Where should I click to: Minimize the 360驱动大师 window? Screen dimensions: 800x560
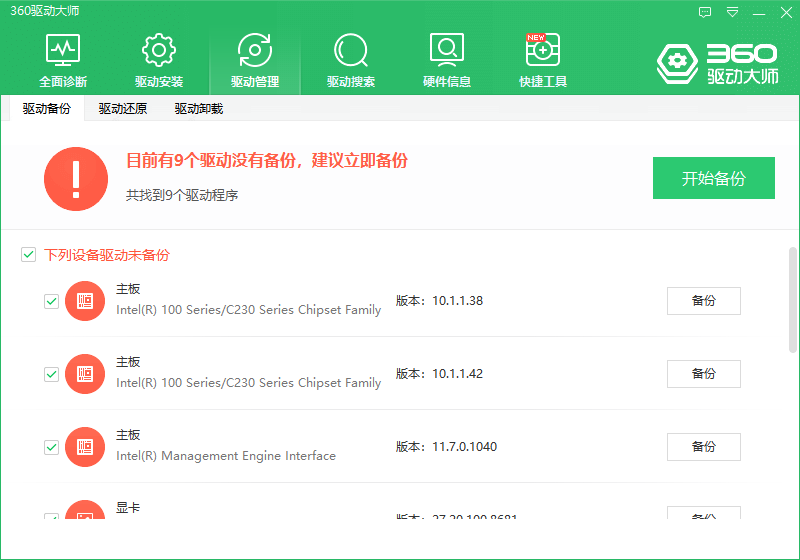[759, 12]
